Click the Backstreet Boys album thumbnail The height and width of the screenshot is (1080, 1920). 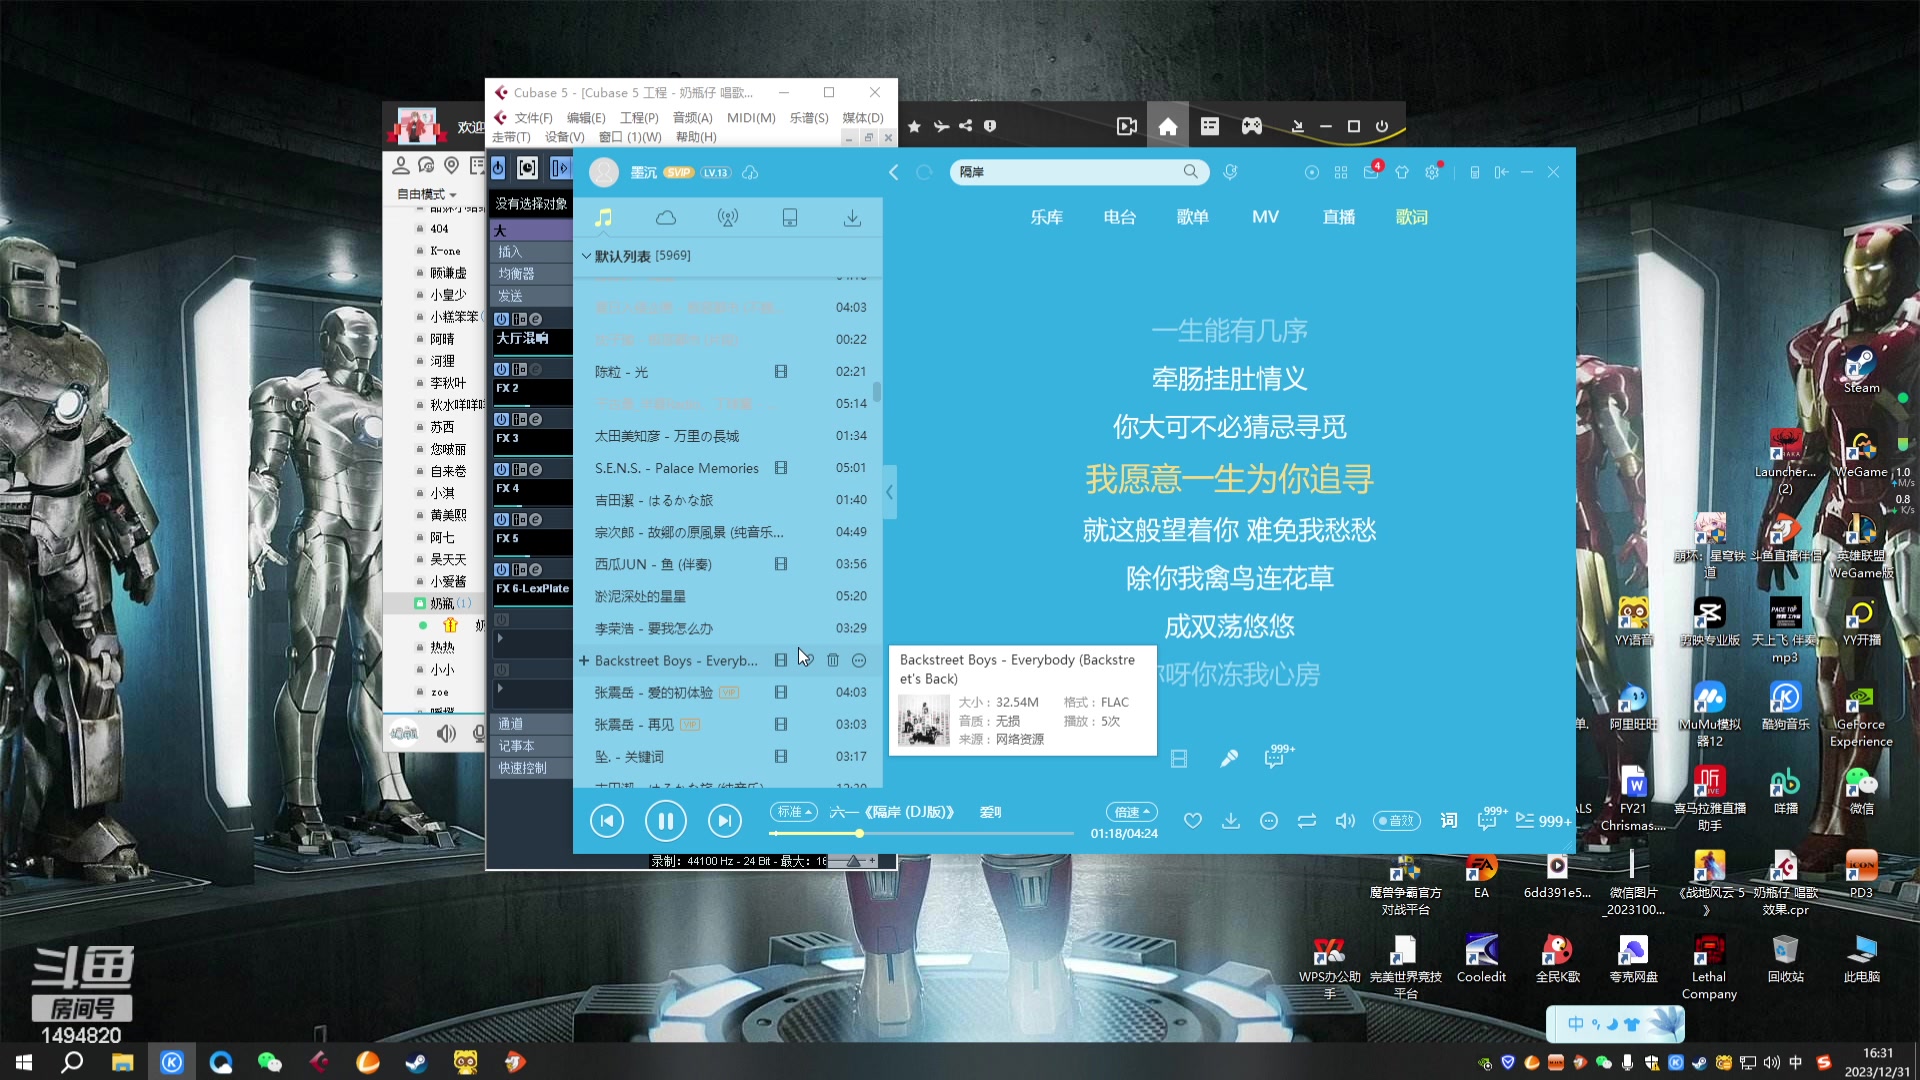point(924,720)
